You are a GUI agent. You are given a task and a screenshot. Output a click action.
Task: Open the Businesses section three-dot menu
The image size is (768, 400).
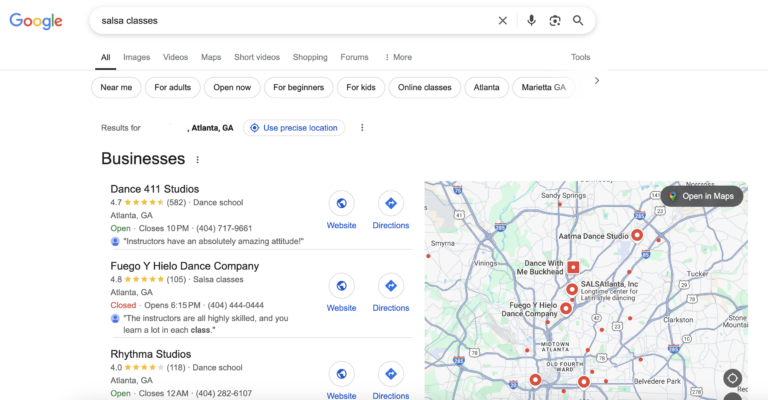tap(197, 160)
